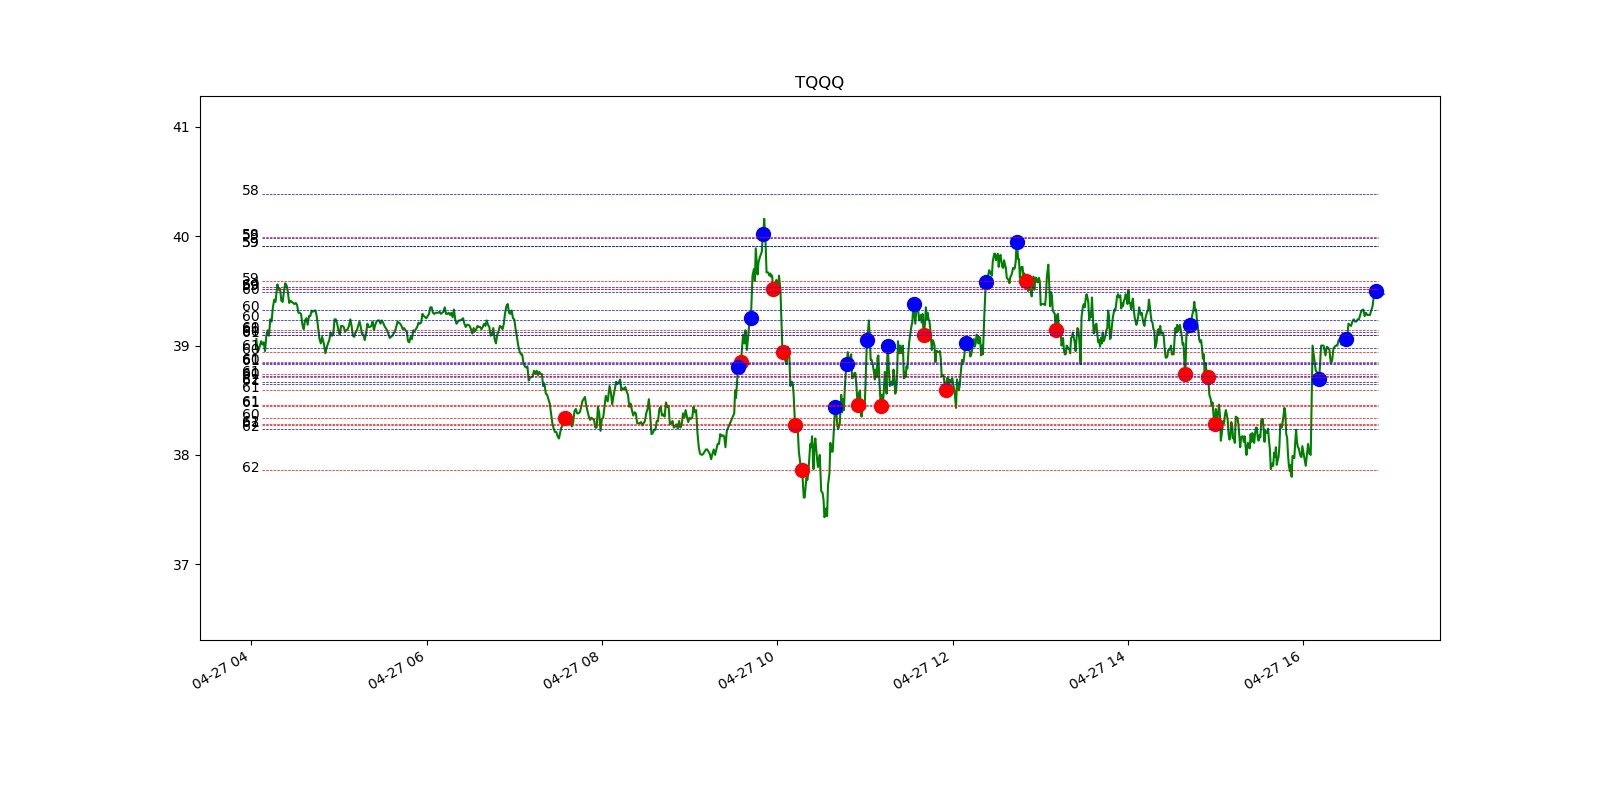Click the level label 62 on the lowest red dotted line
Screen dimensions: 1600x800
[250, 467]
